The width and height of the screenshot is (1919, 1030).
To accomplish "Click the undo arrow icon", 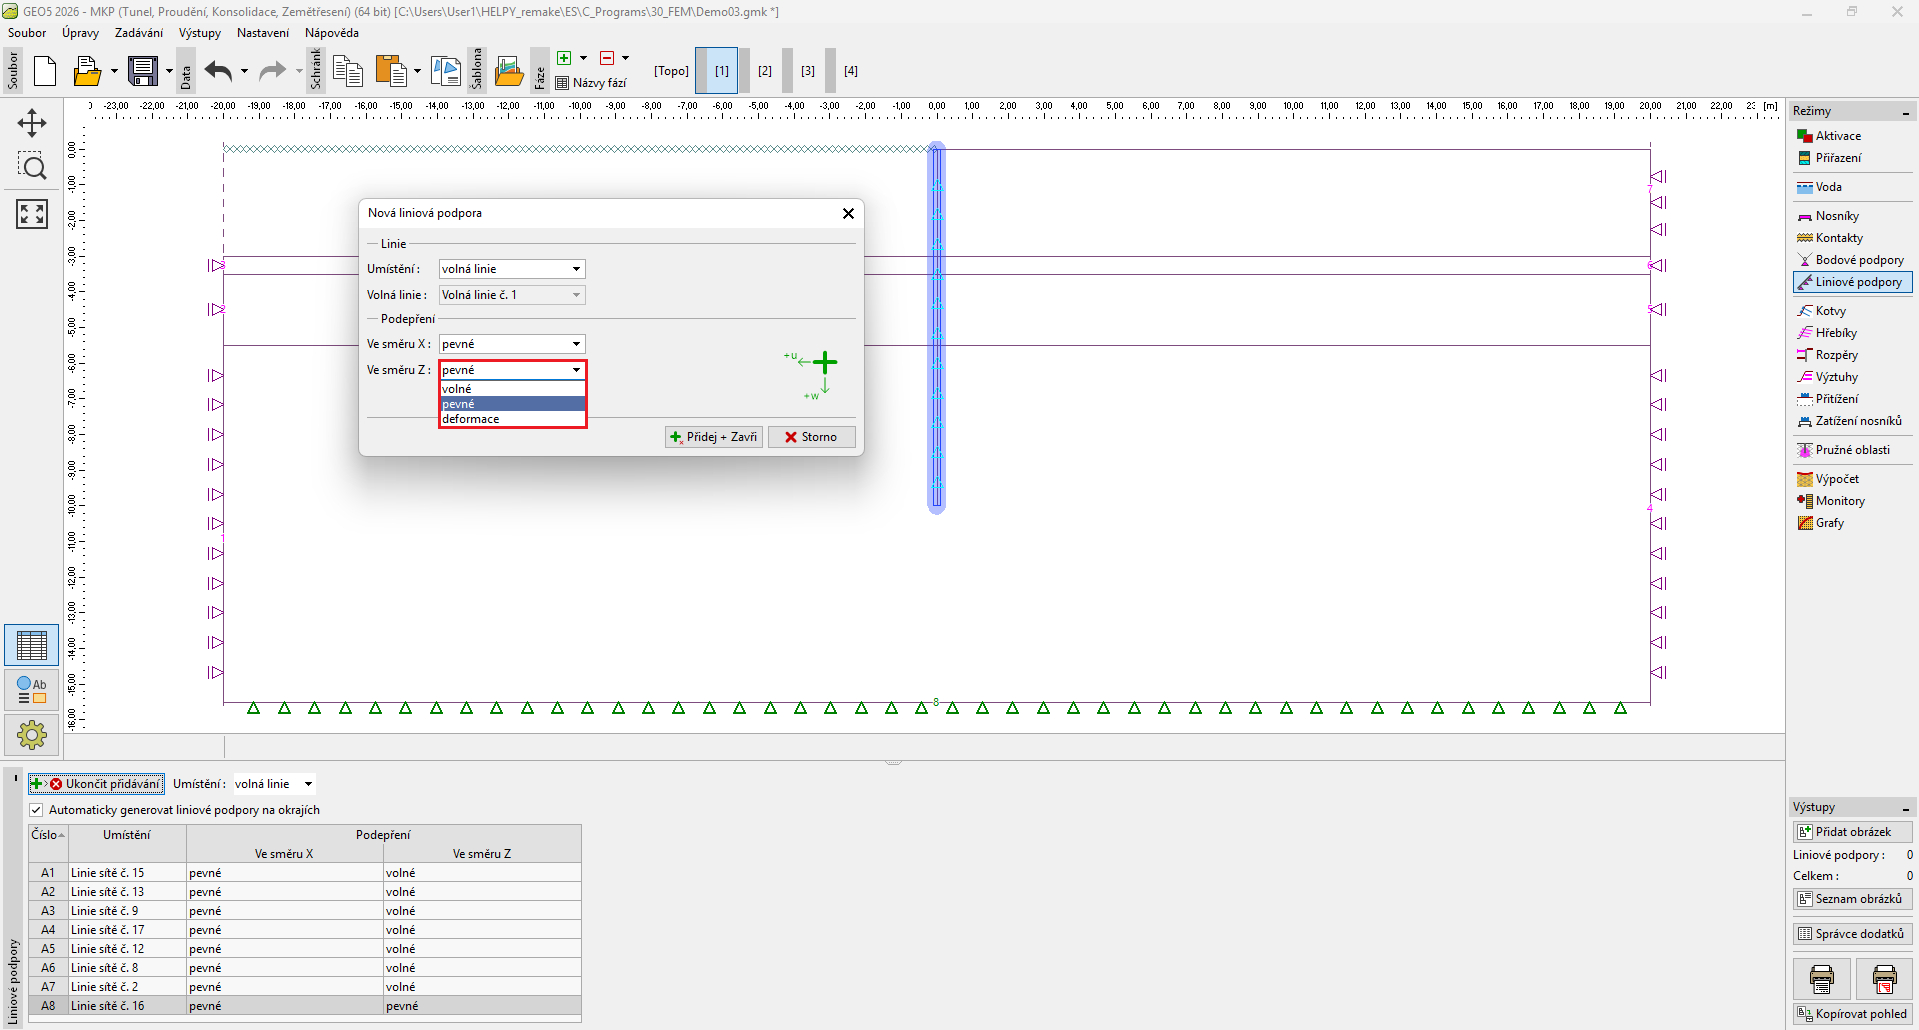I will (x=218, y=71).
